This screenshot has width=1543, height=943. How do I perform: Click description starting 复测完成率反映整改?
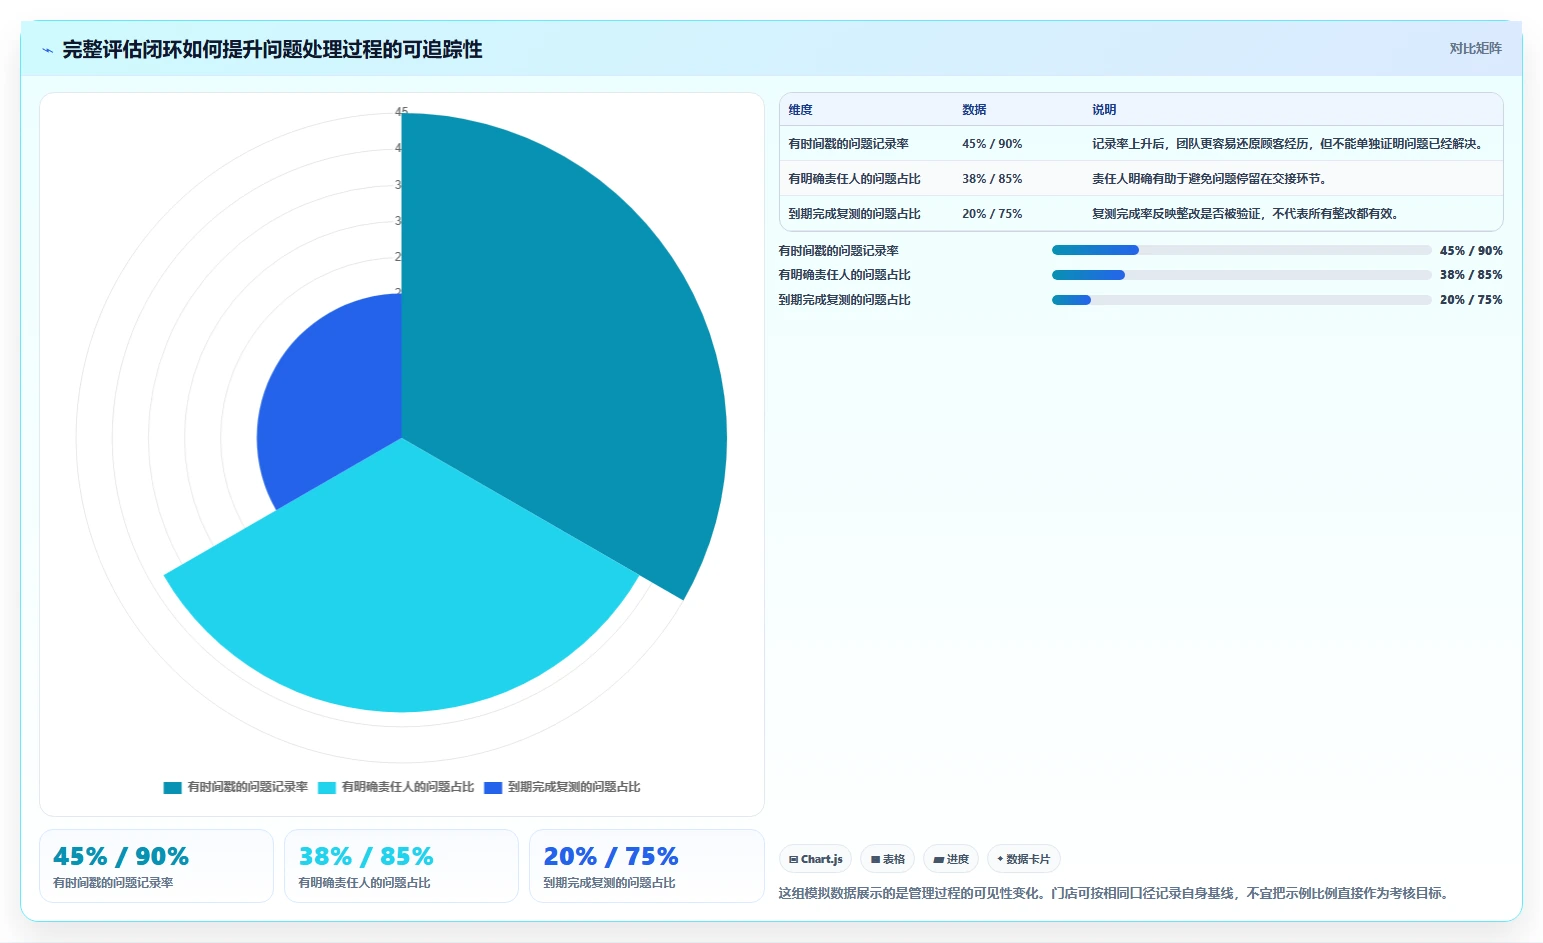(1245, 214)
